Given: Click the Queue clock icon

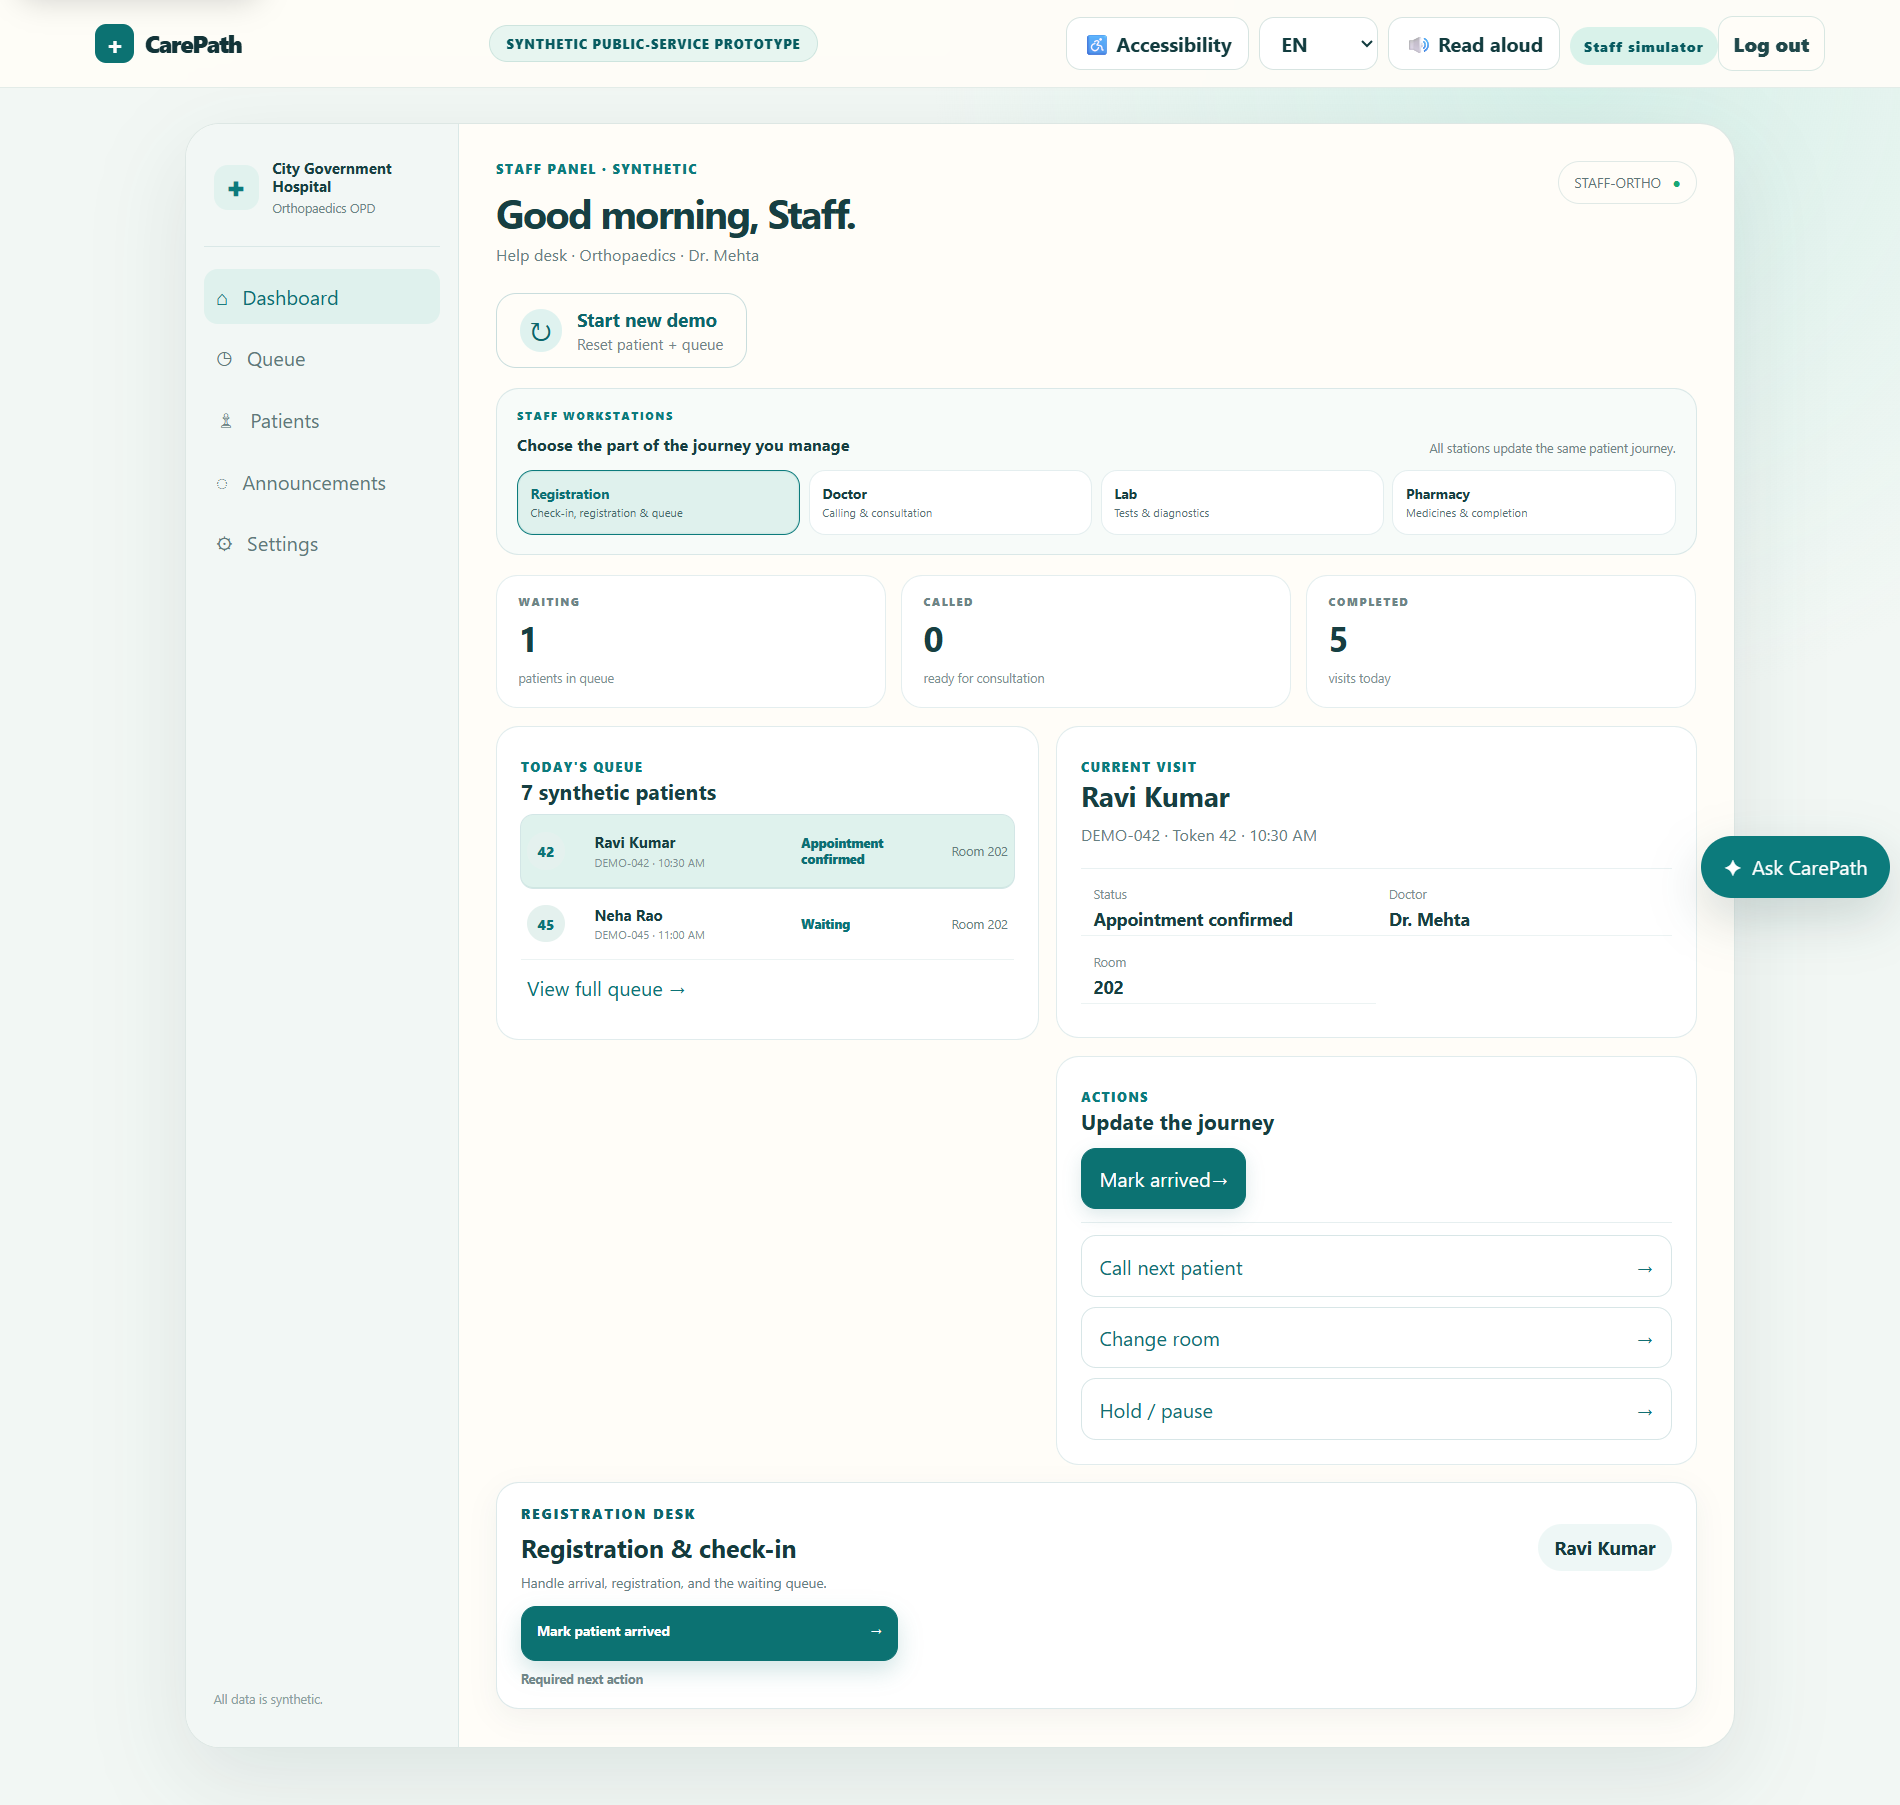Looking at the screenshot, I should point(225,359).
